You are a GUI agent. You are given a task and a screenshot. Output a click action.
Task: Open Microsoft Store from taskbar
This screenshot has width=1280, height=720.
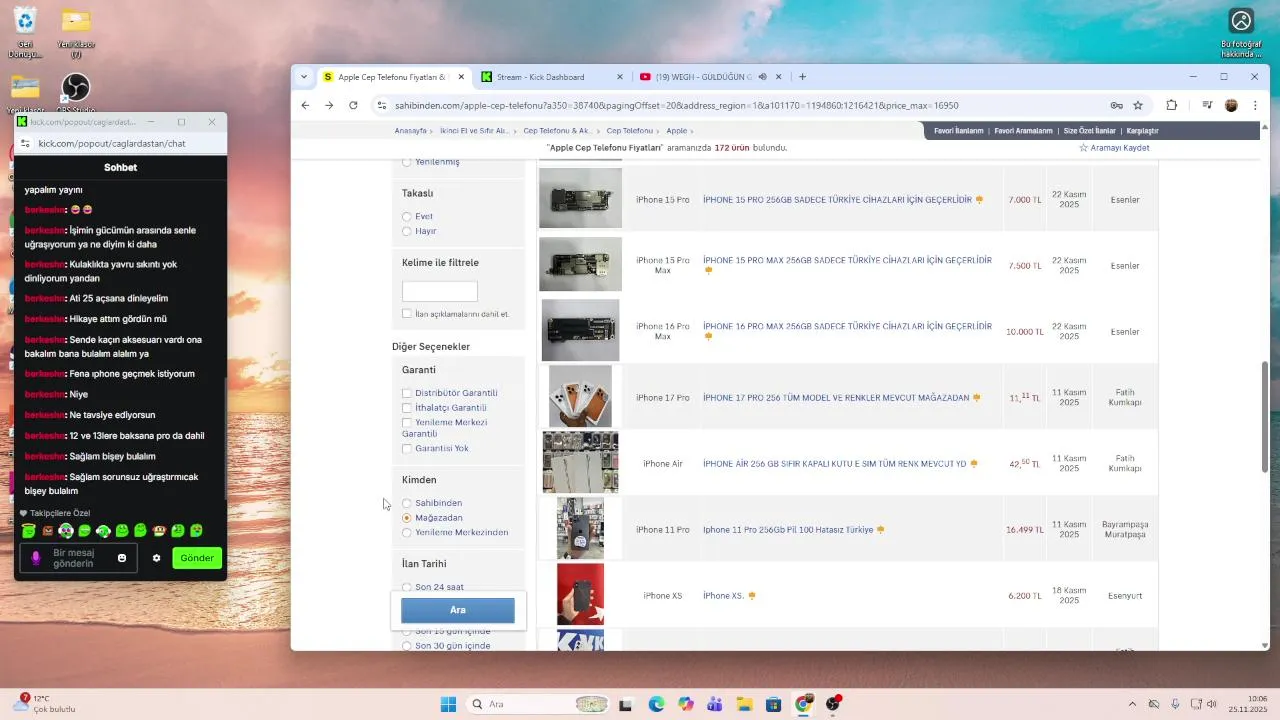(773, 704)
